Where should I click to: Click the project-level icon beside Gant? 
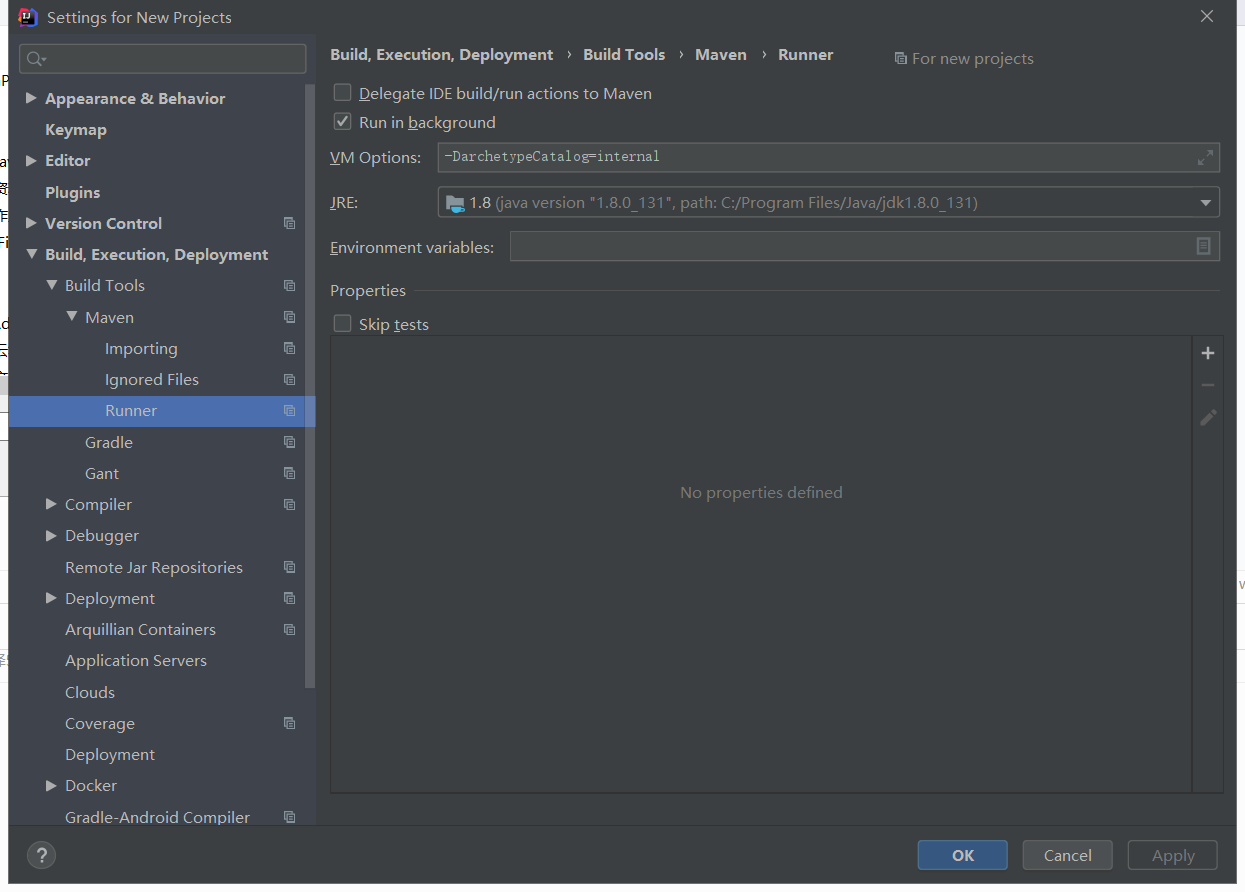[x=289, y=473]
